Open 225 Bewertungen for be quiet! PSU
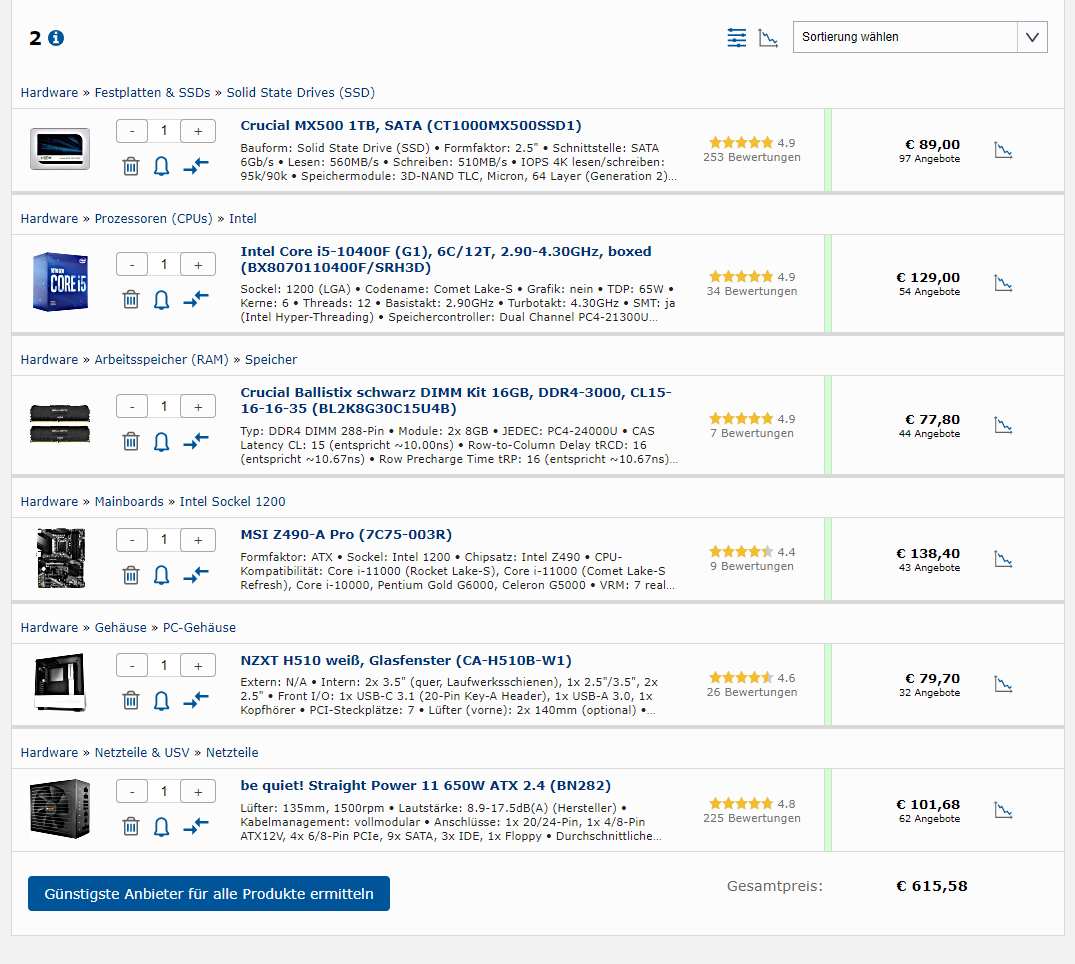The image size is (1075, 964). pyautogui.click(x=751, y=818)
